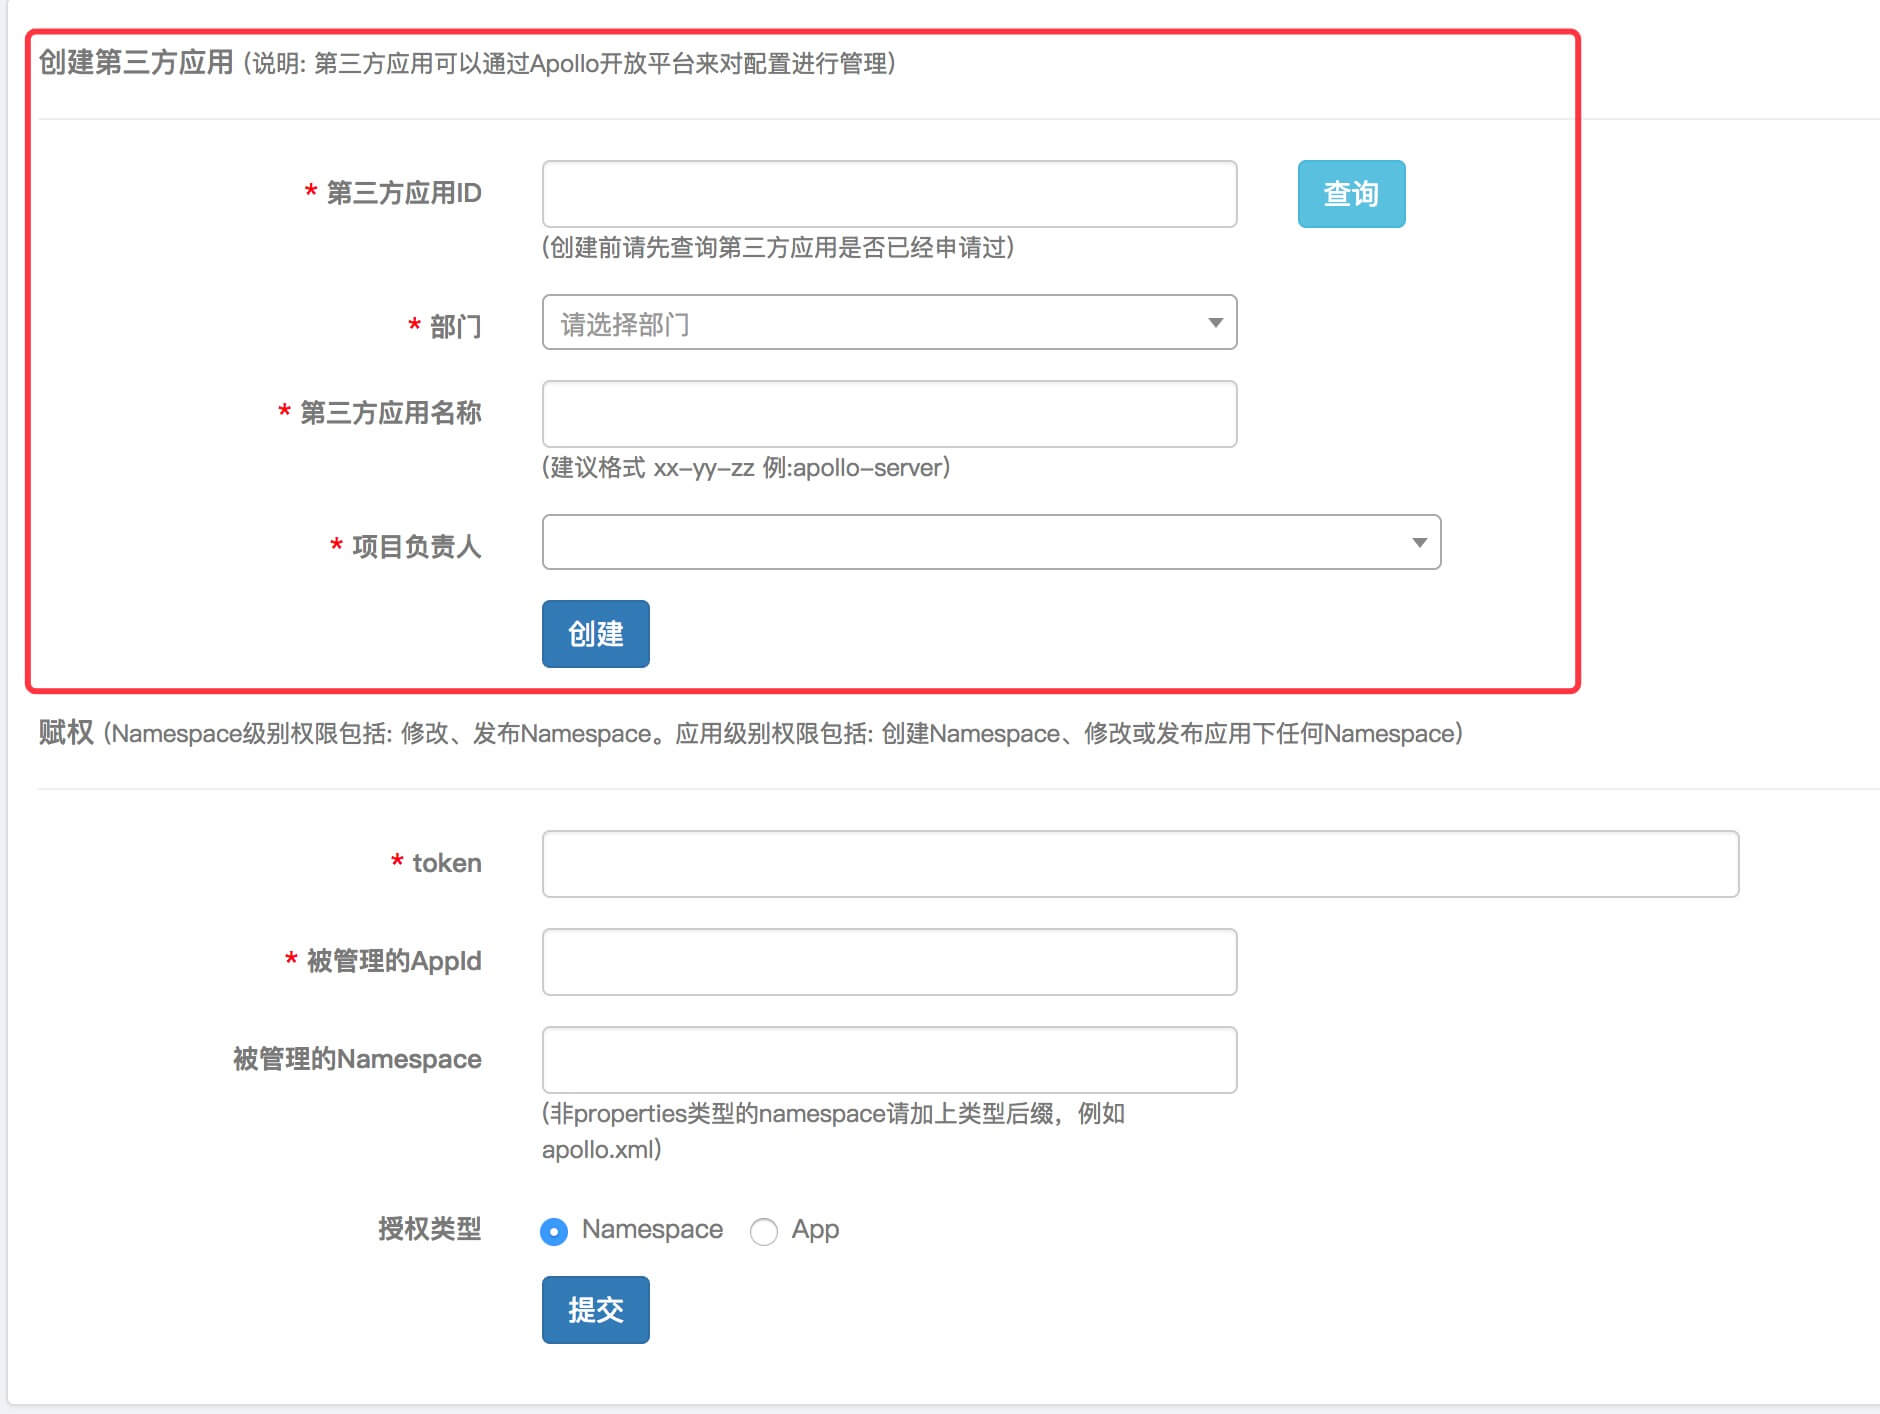
Task: Click the 赋权 section heading
Action: click(66, 732)
